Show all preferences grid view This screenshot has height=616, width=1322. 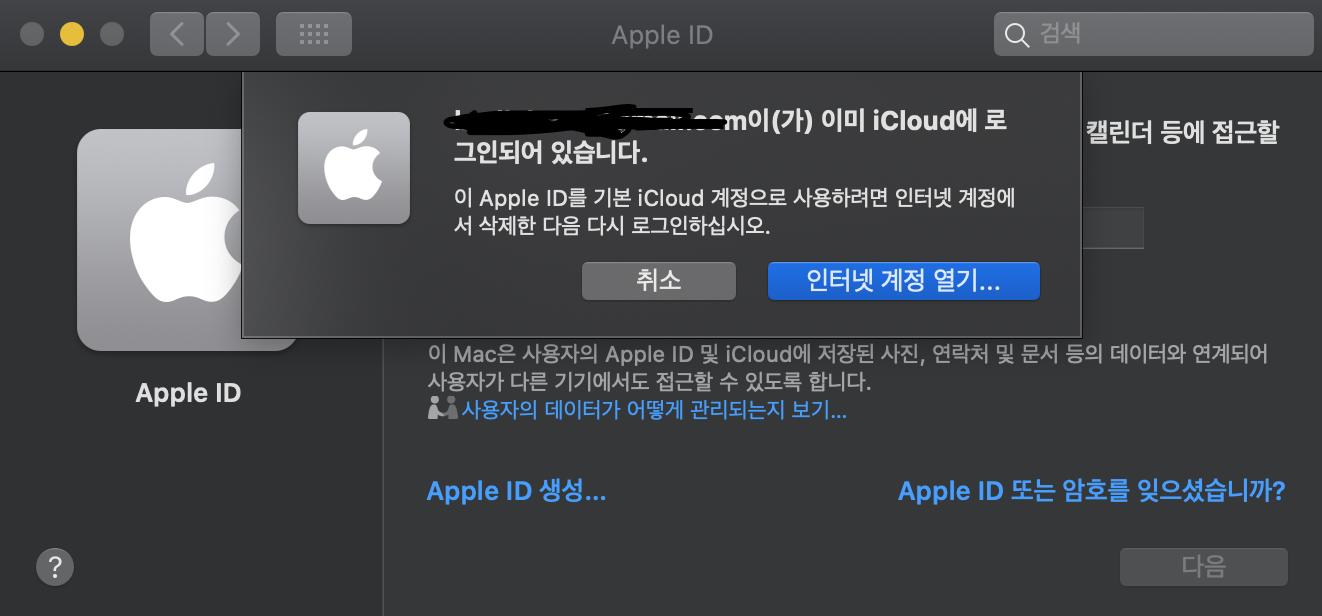(x=313, y=34)
